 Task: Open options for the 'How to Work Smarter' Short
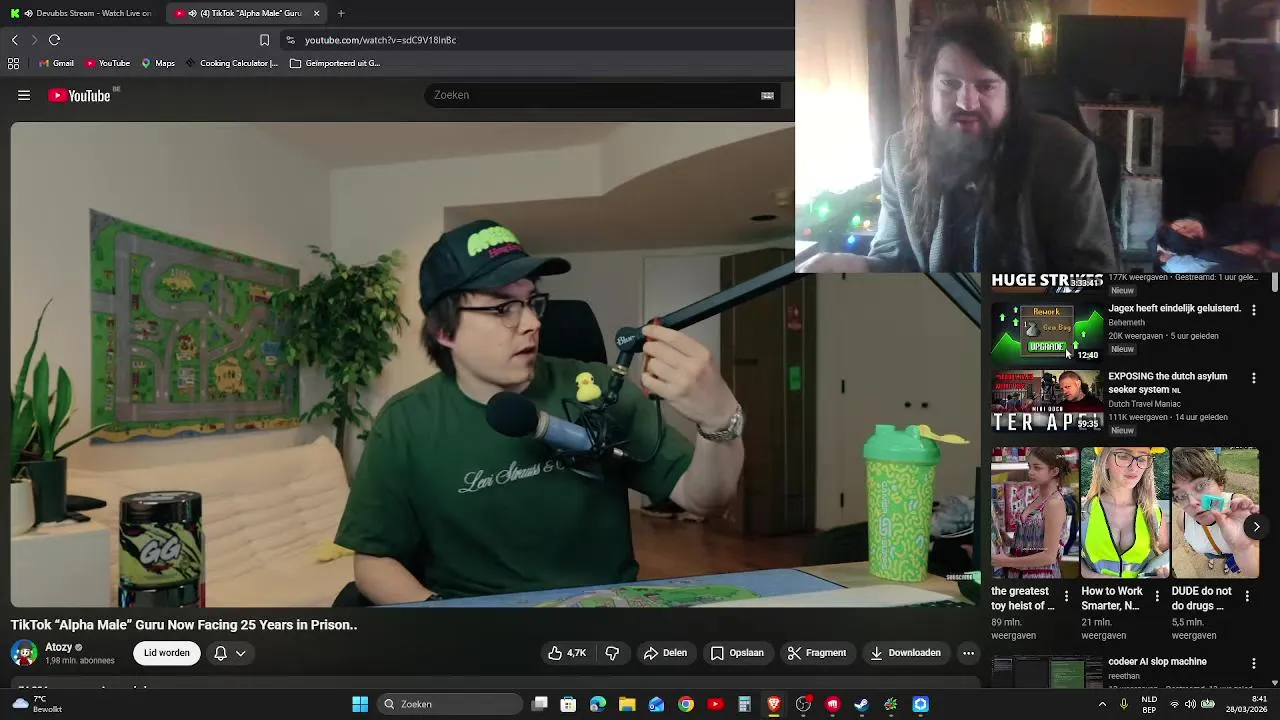pos(1157,596)
